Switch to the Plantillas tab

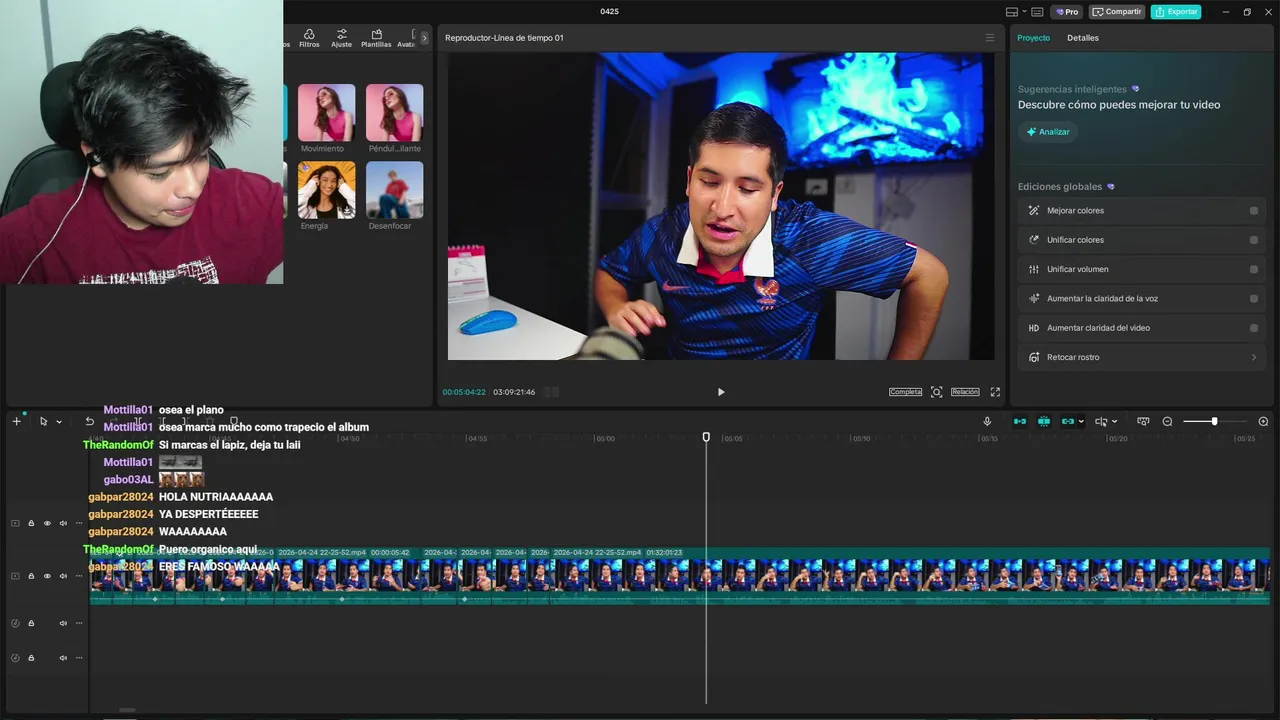376,38
